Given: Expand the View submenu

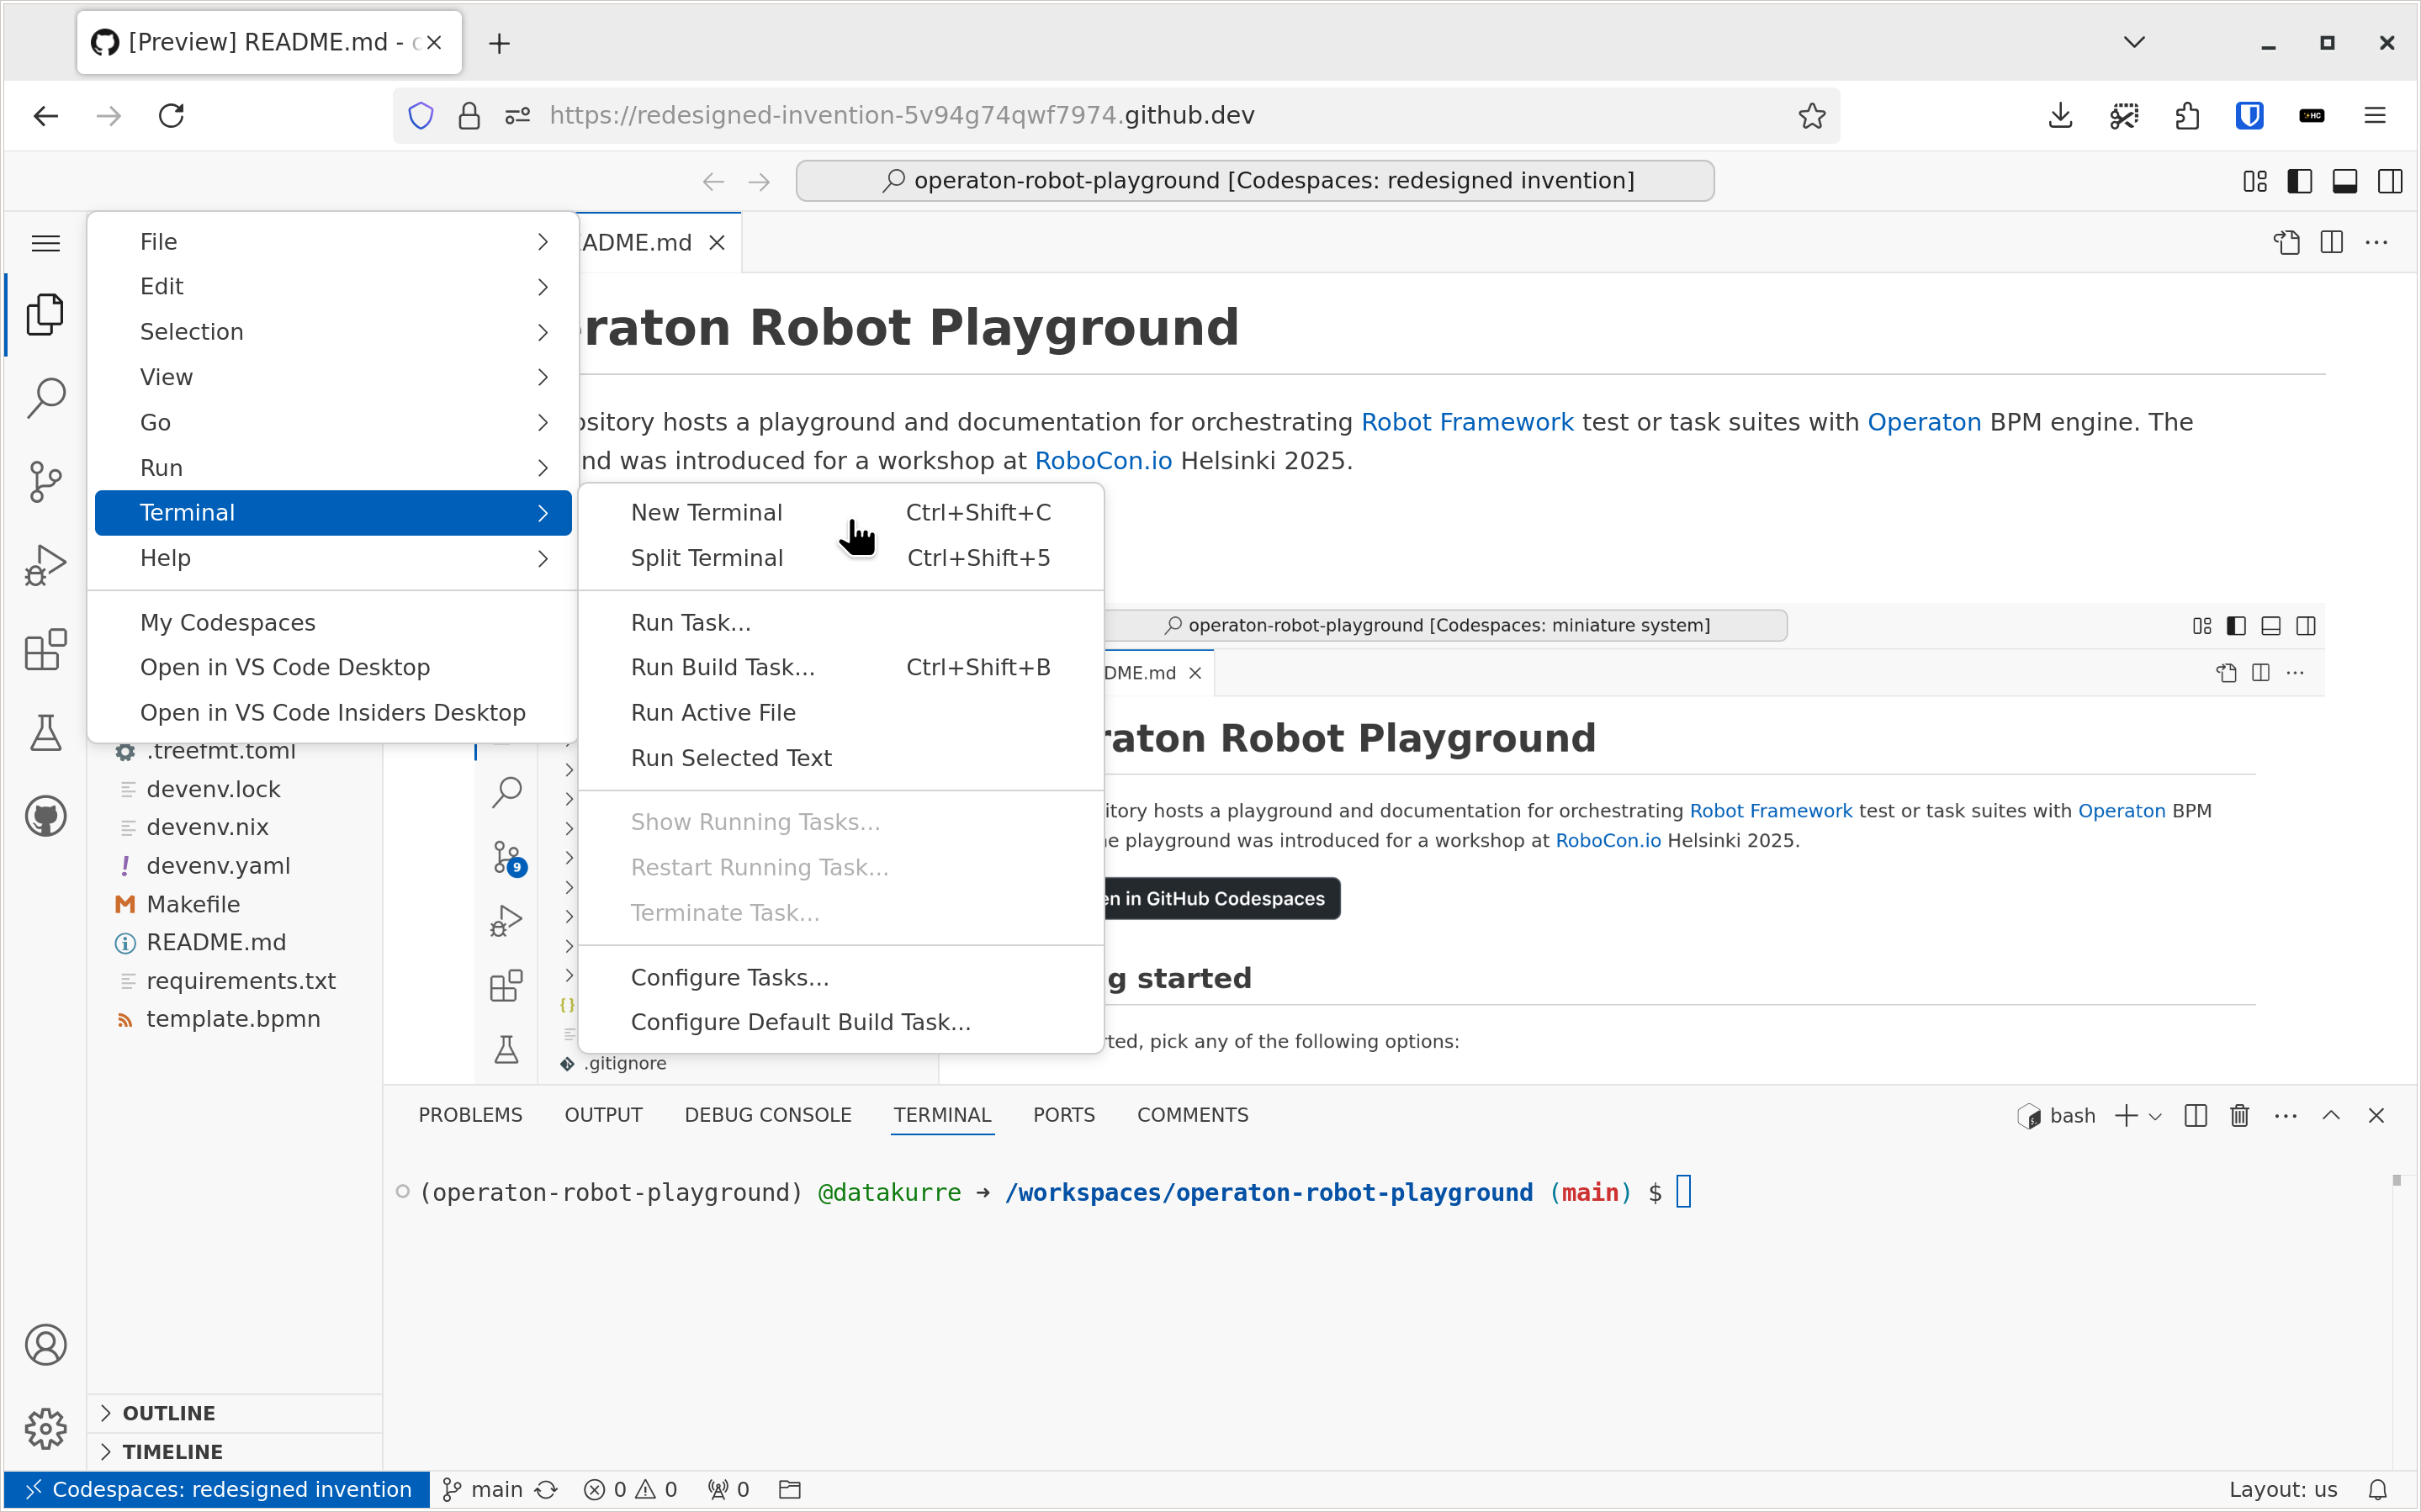Looking at the screenshot, I should 333,377.
